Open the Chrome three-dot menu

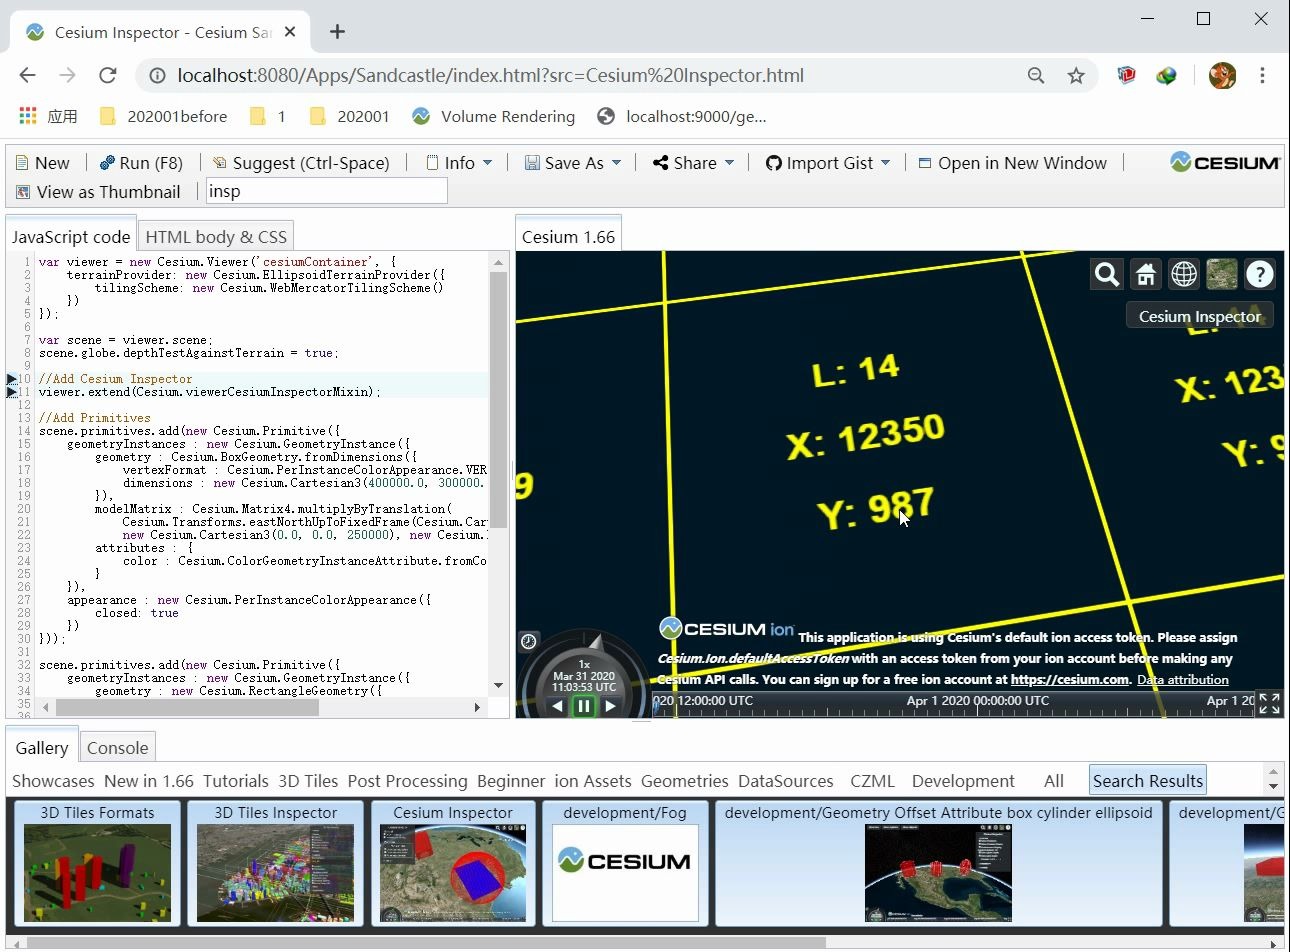1262,75
